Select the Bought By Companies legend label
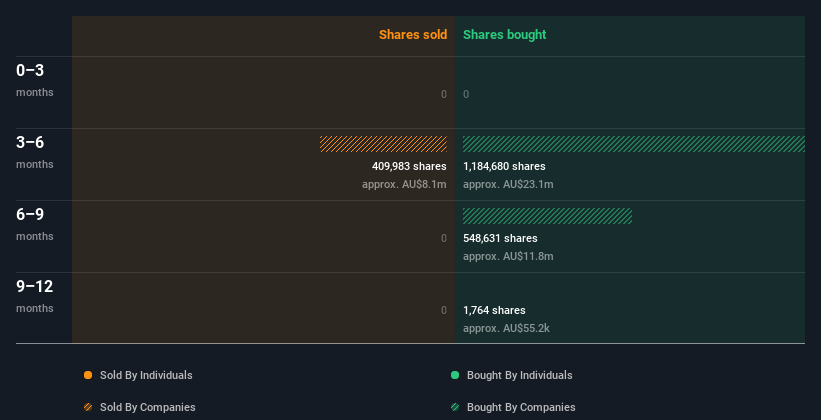 (x=521, y=407)
